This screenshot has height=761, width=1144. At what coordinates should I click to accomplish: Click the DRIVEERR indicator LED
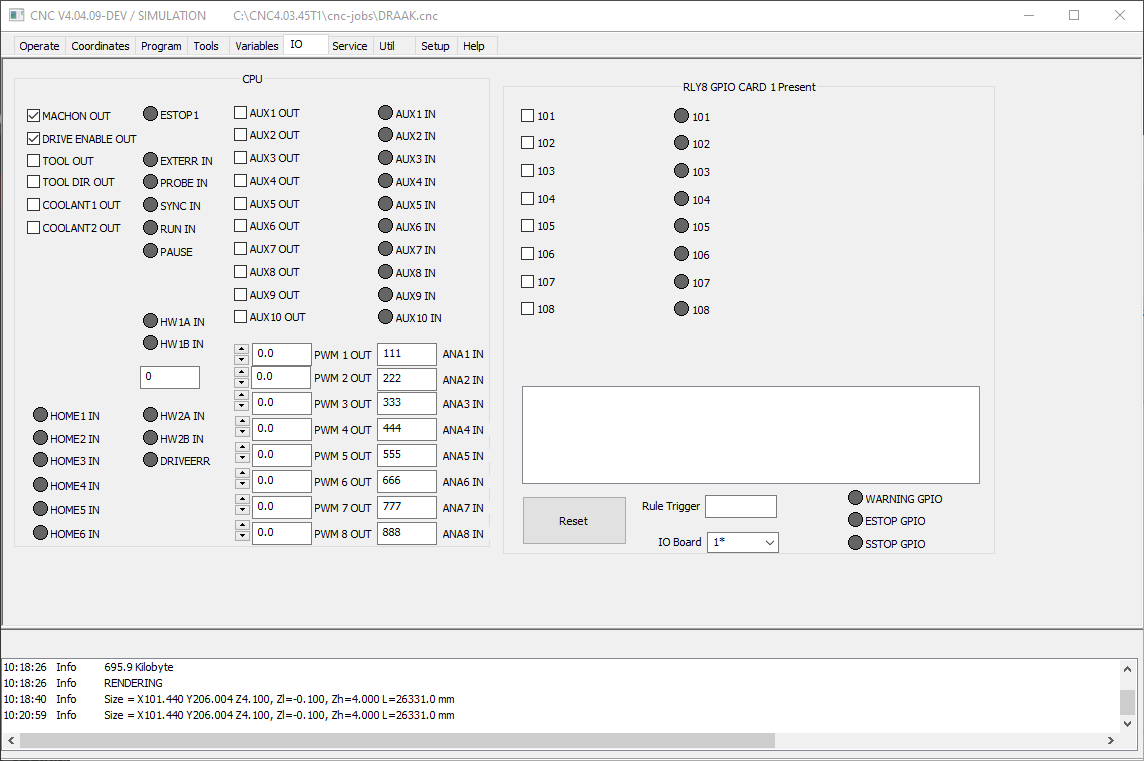[x=150, y=460]
